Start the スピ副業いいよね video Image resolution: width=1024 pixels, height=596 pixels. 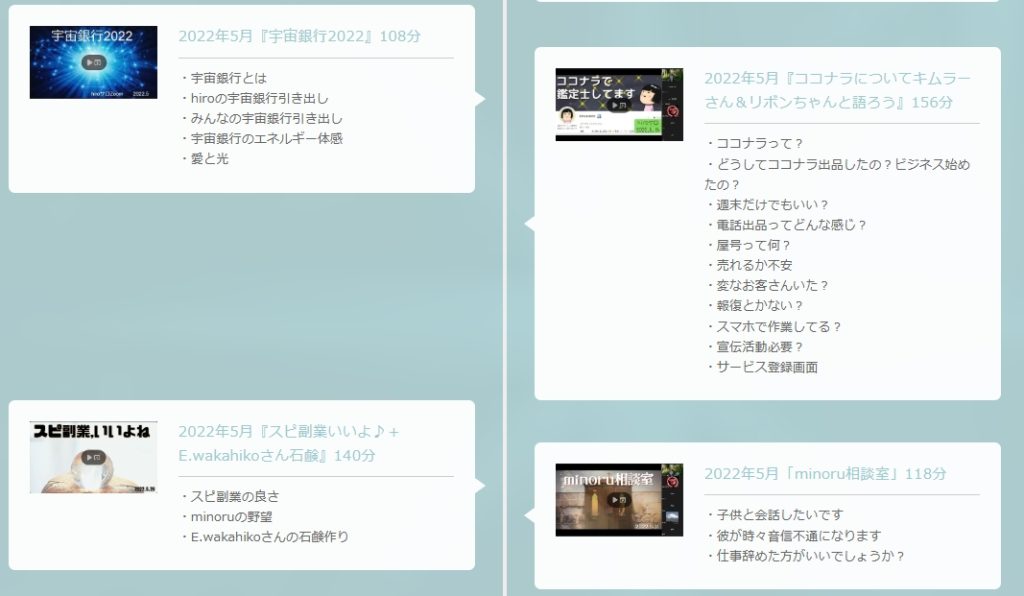point(93,457)
